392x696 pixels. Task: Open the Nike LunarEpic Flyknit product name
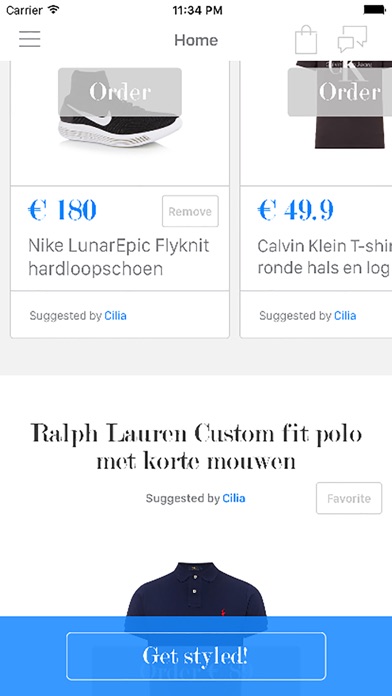(x=119, y=257)
